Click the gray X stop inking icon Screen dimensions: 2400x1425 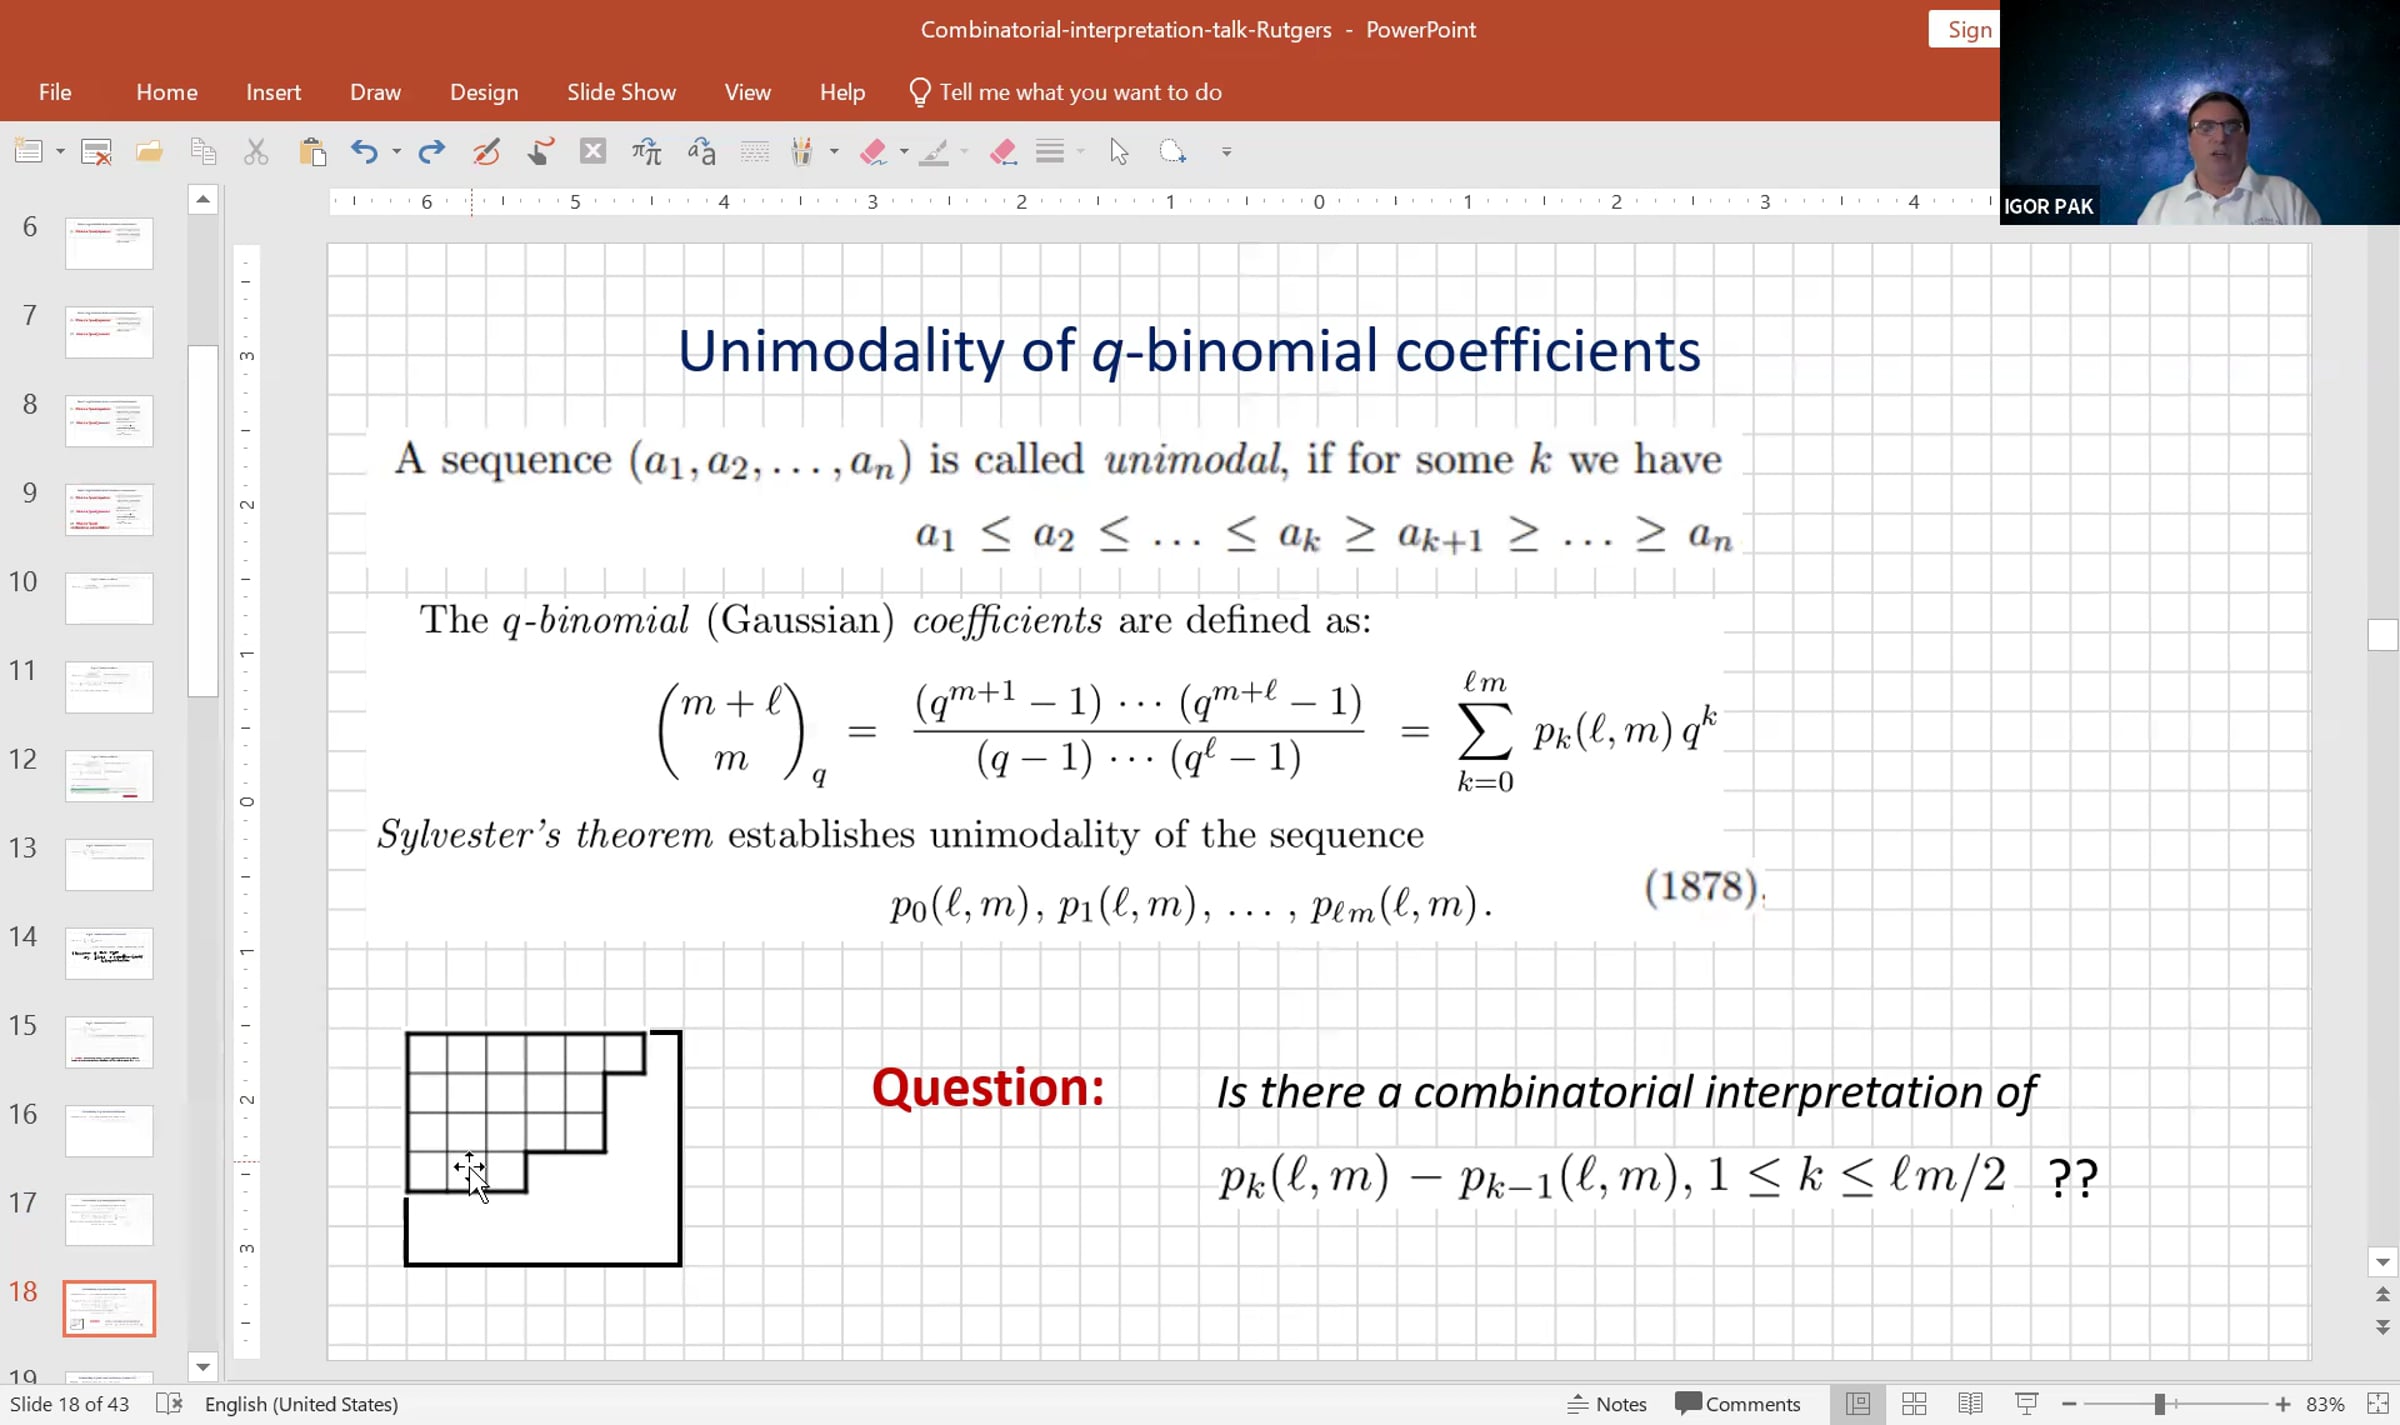point(593,151)
